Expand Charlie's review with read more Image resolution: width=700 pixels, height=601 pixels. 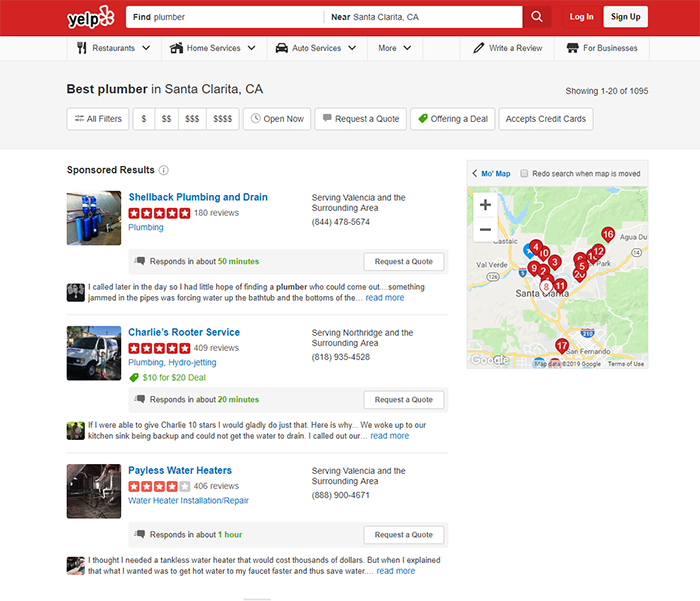click(x=390, y=436)
